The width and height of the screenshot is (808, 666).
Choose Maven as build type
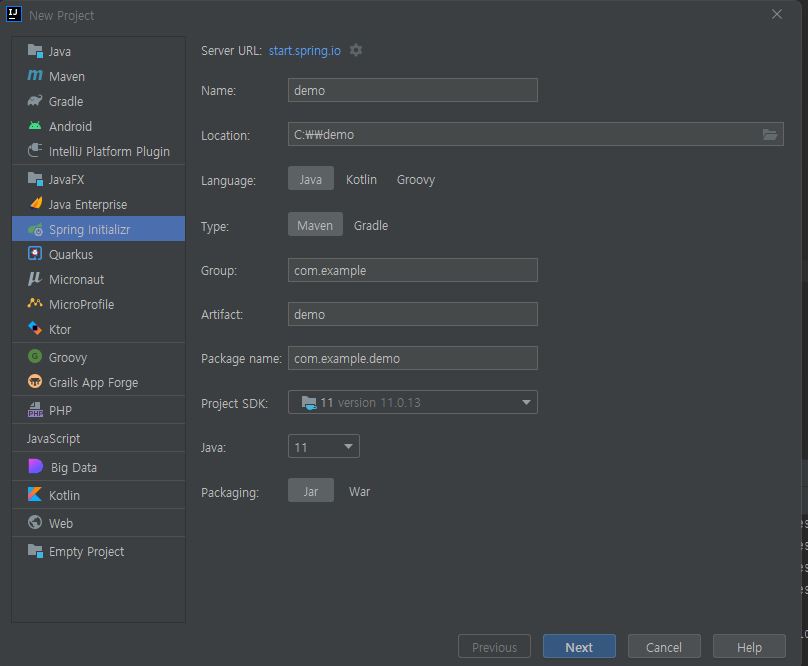pos(315,224)
